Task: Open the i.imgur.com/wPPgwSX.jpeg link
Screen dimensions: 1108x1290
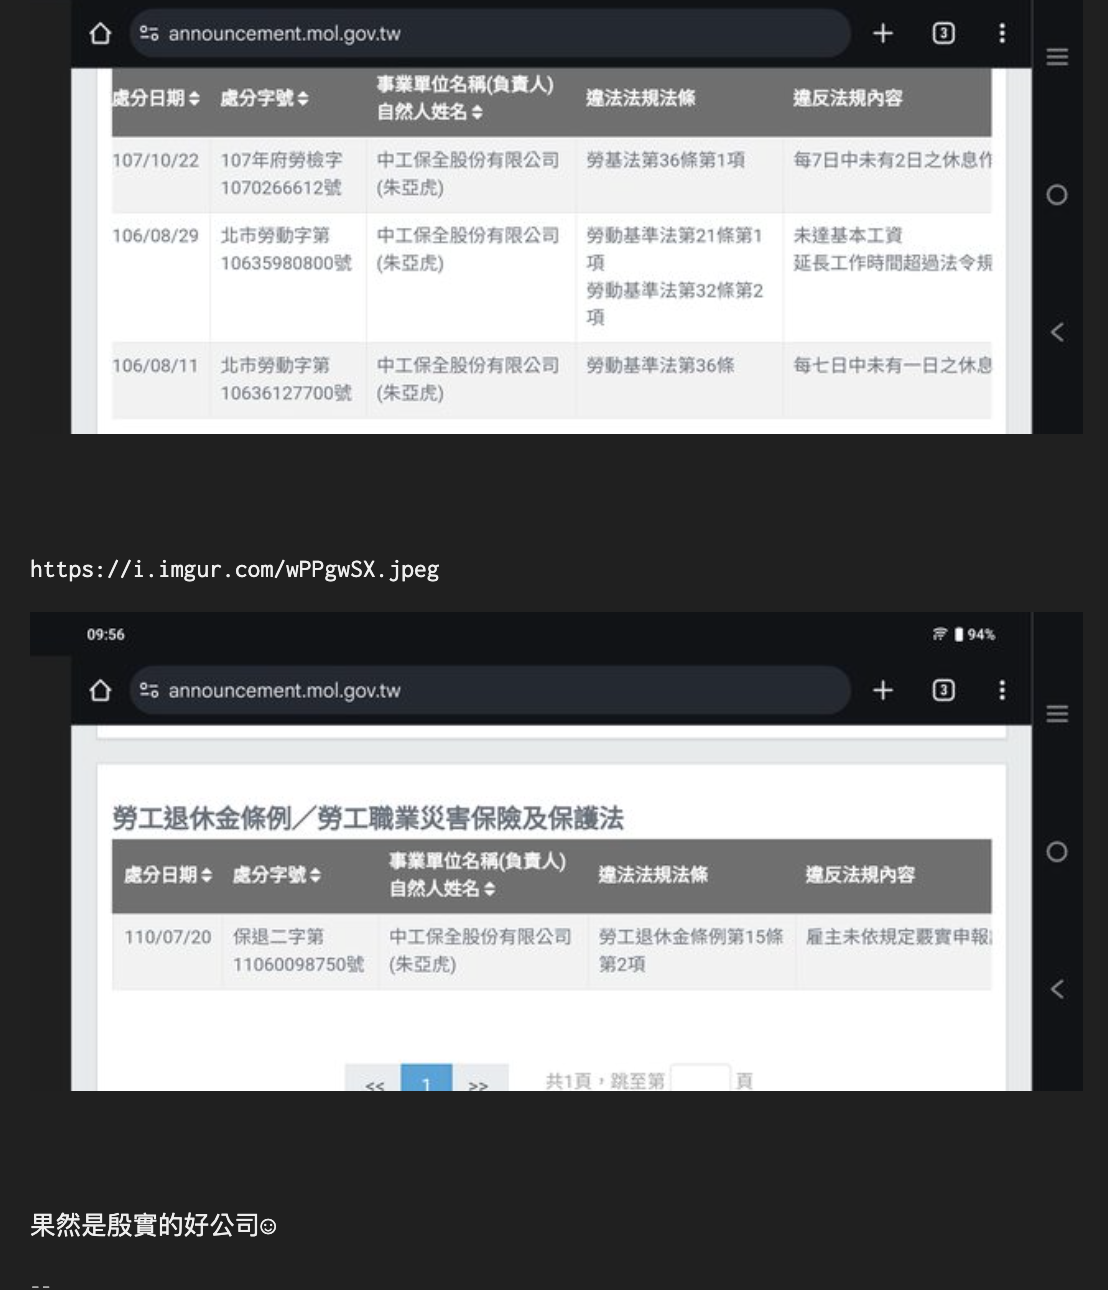Action: tap(235, 570)
